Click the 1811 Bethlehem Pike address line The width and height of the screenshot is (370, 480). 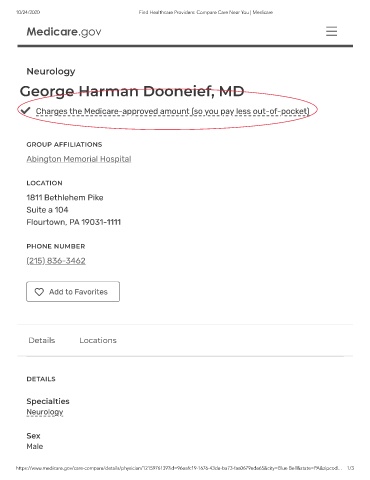point(65,197)
